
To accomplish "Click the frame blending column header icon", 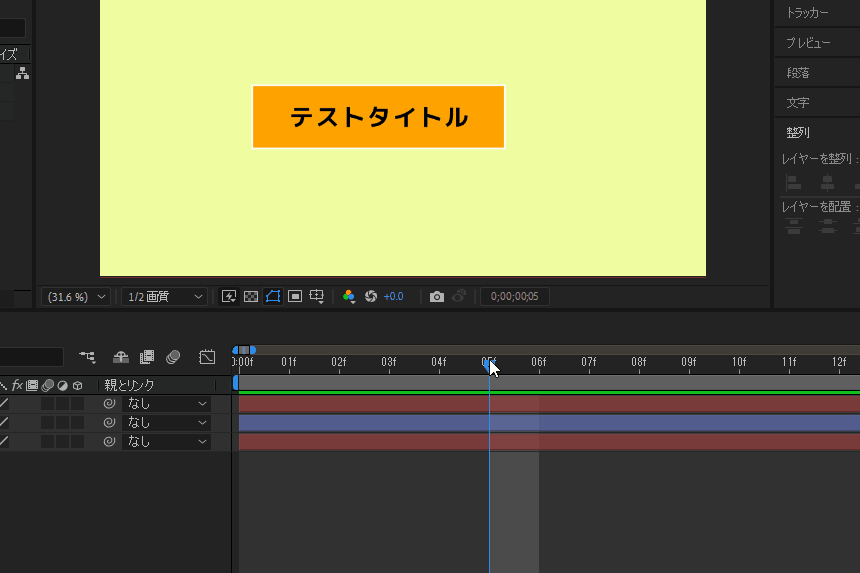I will 32,385.
